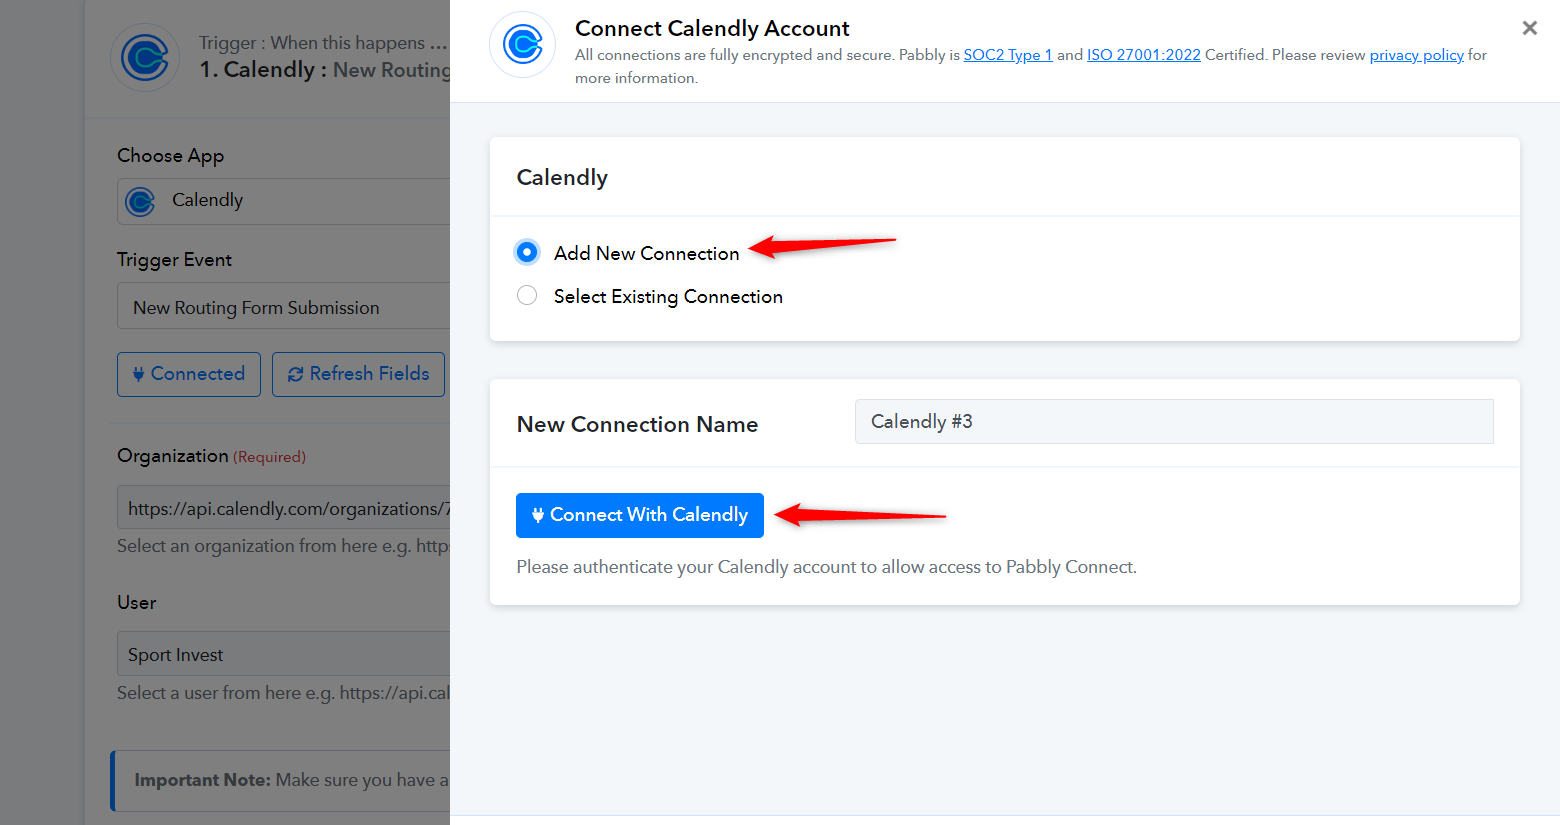Click the Connected button
Screen dimensions: 1560x825
click(x=189, y=374)
